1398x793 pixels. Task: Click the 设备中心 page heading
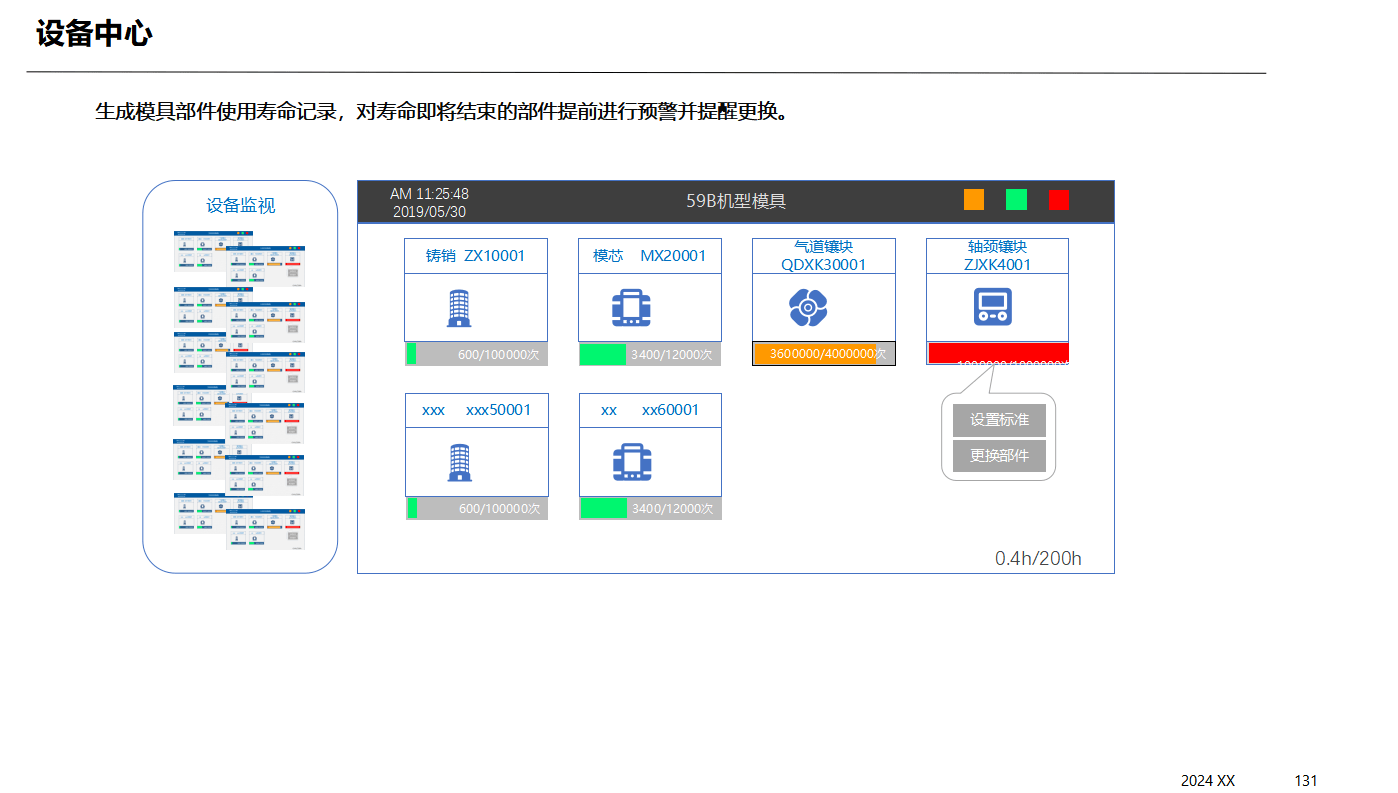tap(94, 34)
